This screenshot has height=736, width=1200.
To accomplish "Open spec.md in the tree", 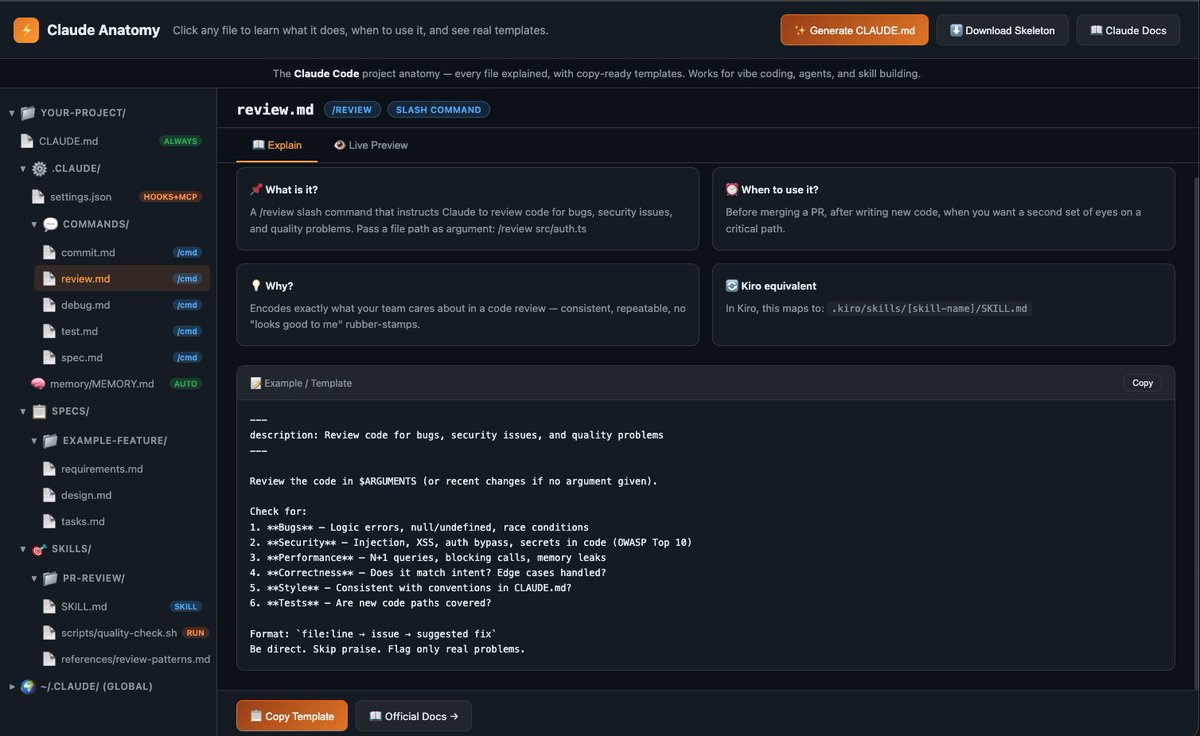I will coord(122,357).
